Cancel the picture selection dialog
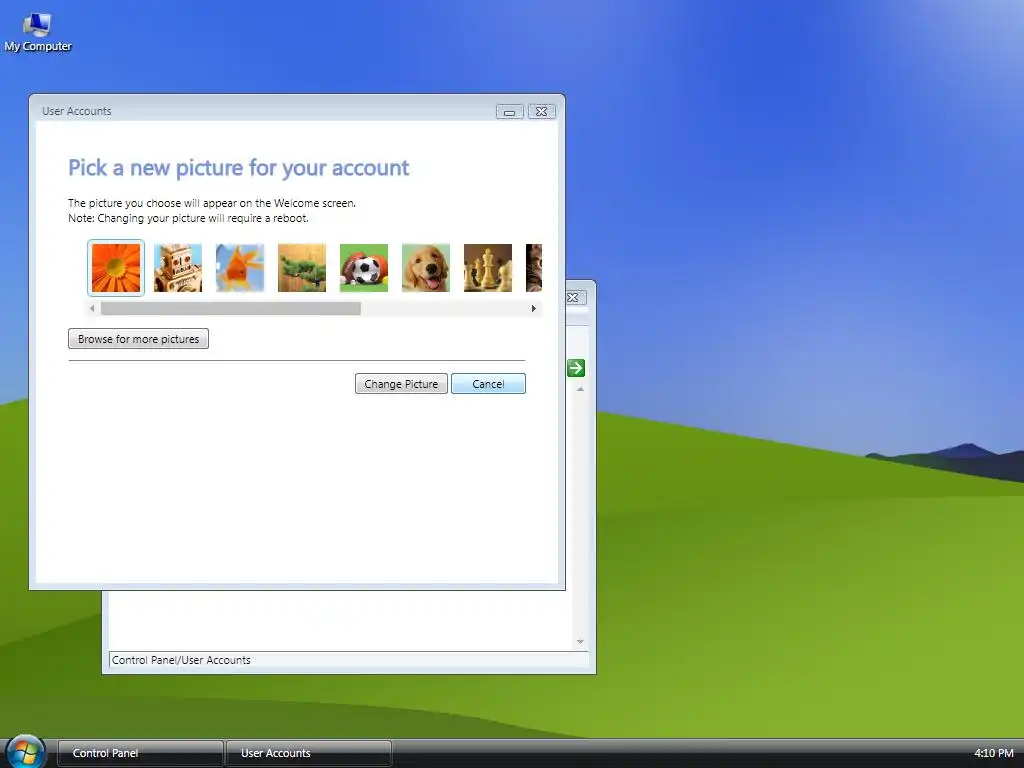 (x=488, y=384)
